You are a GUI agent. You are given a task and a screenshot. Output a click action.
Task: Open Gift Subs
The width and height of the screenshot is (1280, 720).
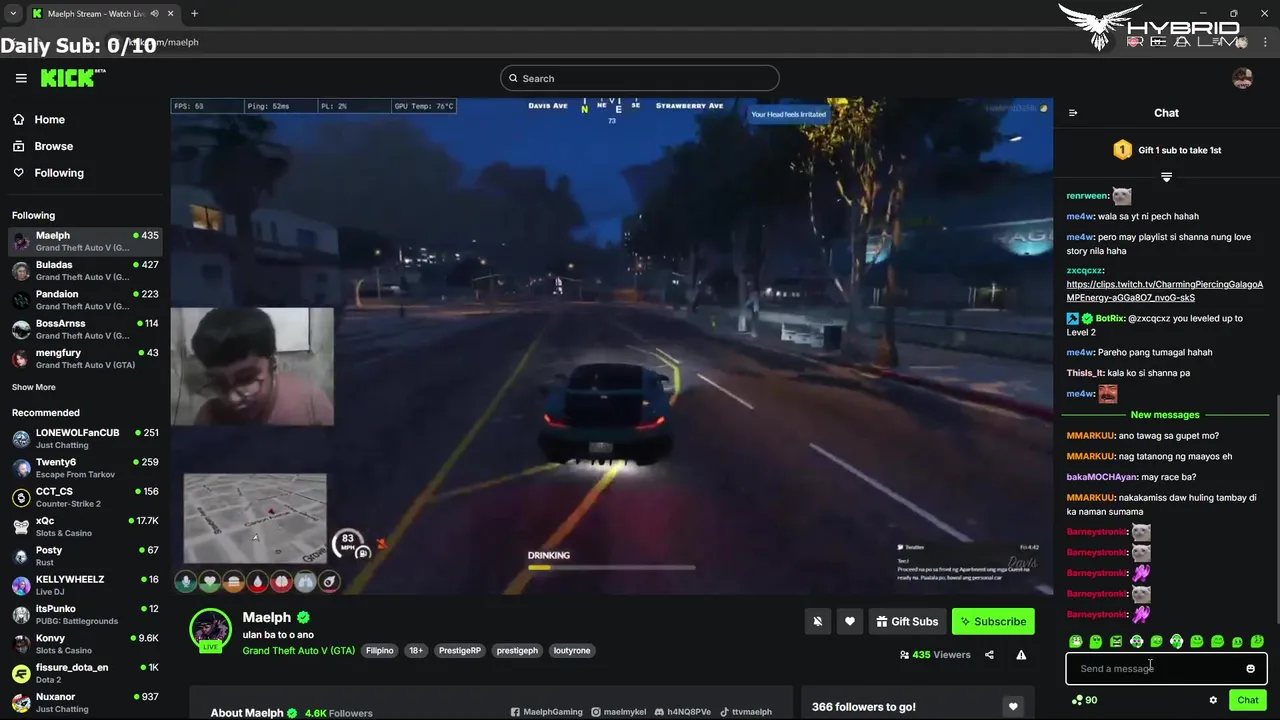click(x=907, y=621)
